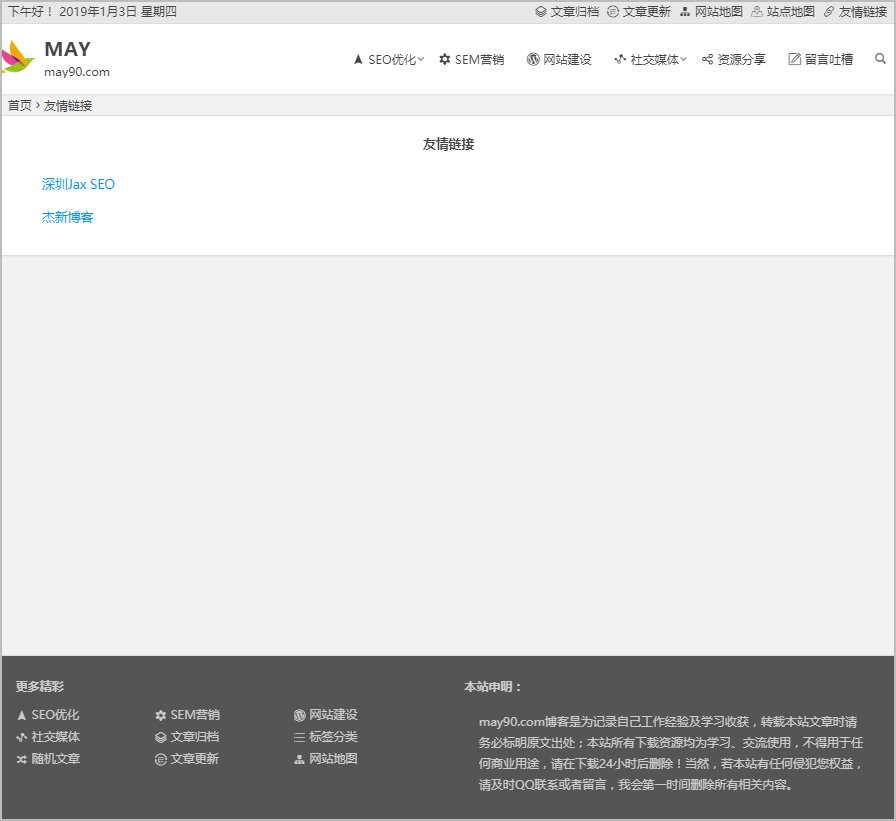Go to 留言吐槽 page
This screenshot has width=896, height=821.
820,59
